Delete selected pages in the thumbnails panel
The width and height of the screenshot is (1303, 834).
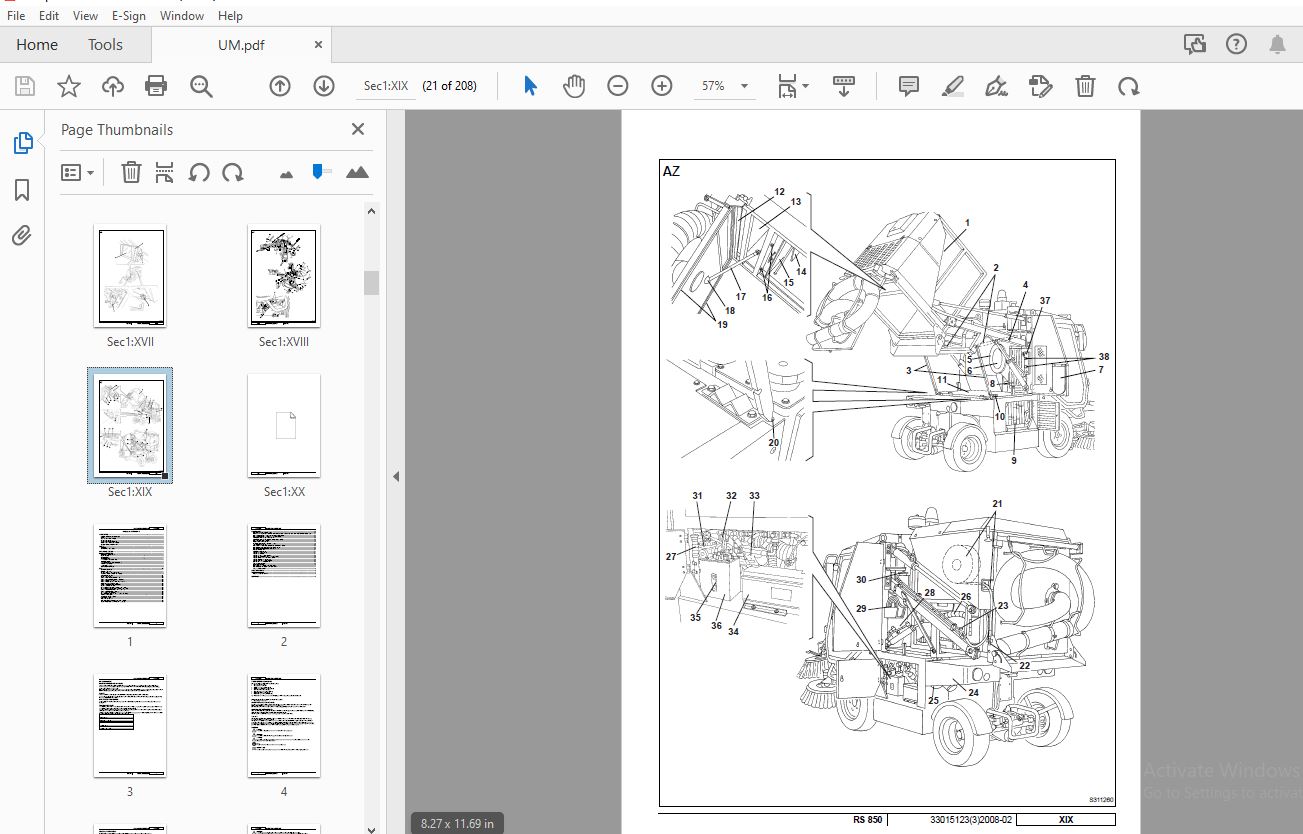point(131,172)
